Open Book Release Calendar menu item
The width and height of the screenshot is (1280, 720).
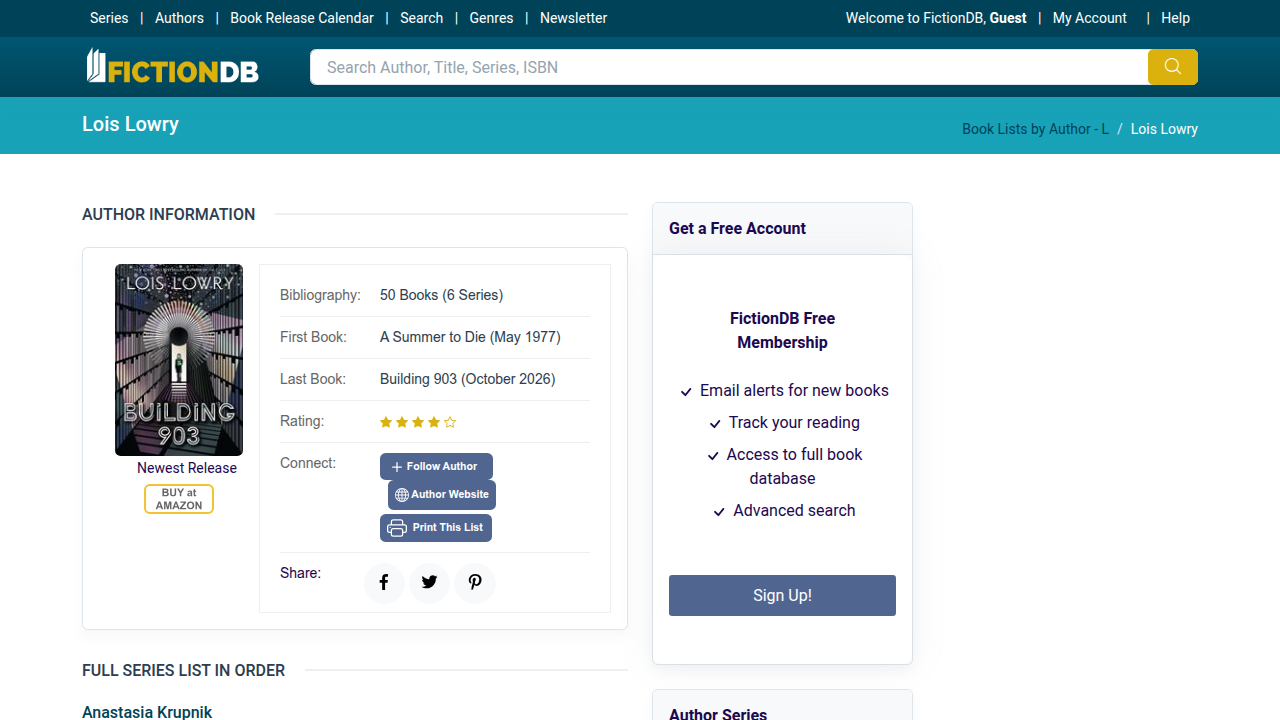302,18
